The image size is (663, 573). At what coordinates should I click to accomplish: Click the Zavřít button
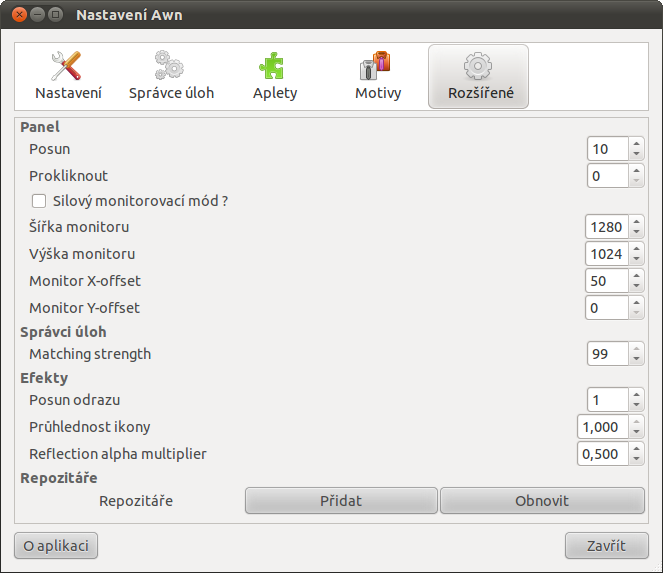point(607,546)
